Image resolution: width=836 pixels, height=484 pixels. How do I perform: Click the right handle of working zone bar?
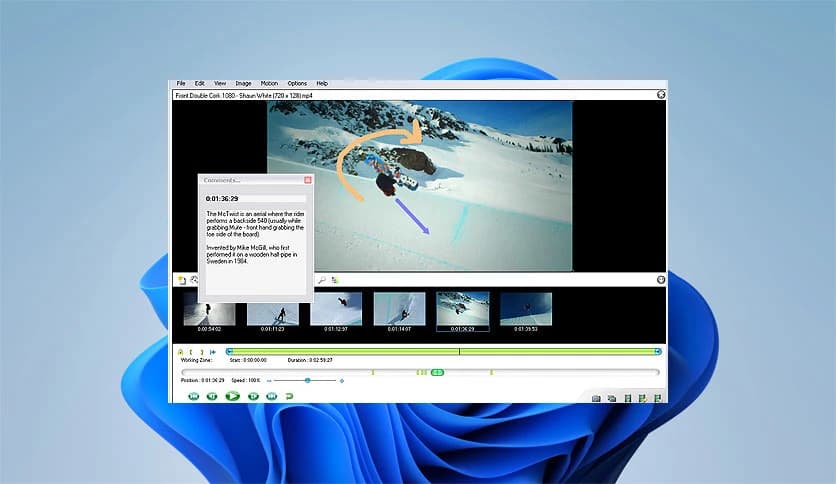point(658,352)
